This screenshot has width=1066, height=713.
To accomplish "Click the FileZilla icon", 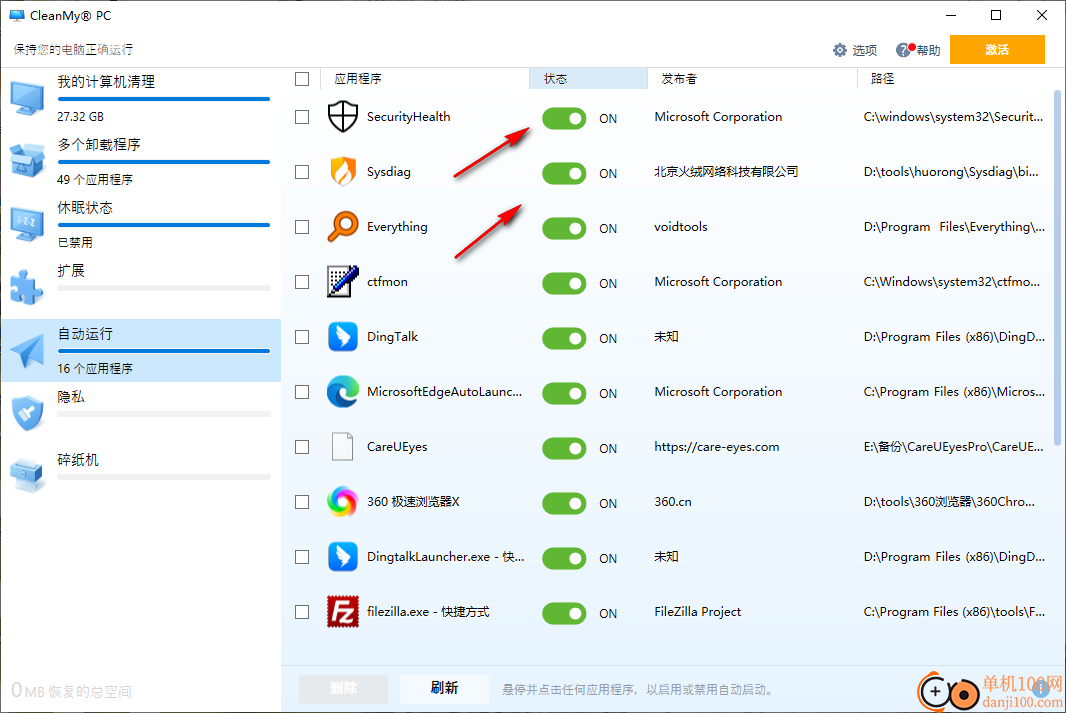I will coord(343,612).
